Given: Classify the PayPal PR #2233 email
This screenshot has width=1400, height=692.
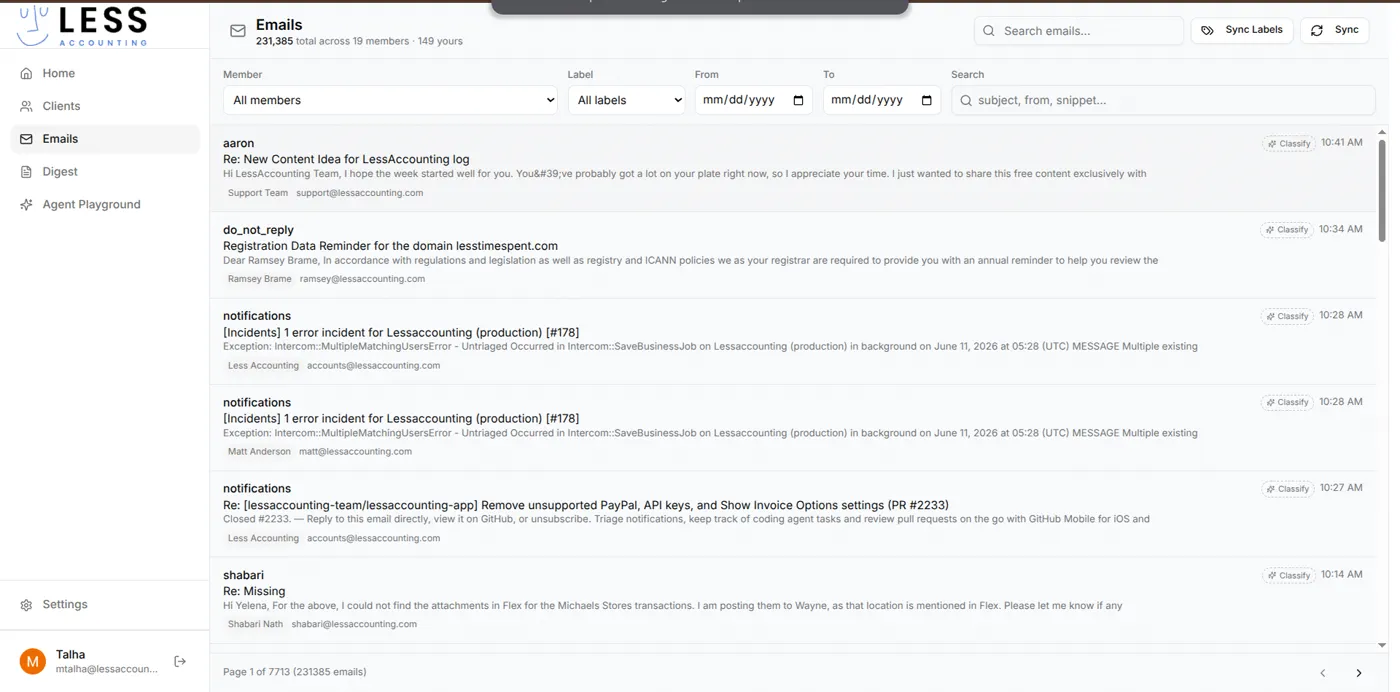Looking at the screenshot, I should point(1287,489).
